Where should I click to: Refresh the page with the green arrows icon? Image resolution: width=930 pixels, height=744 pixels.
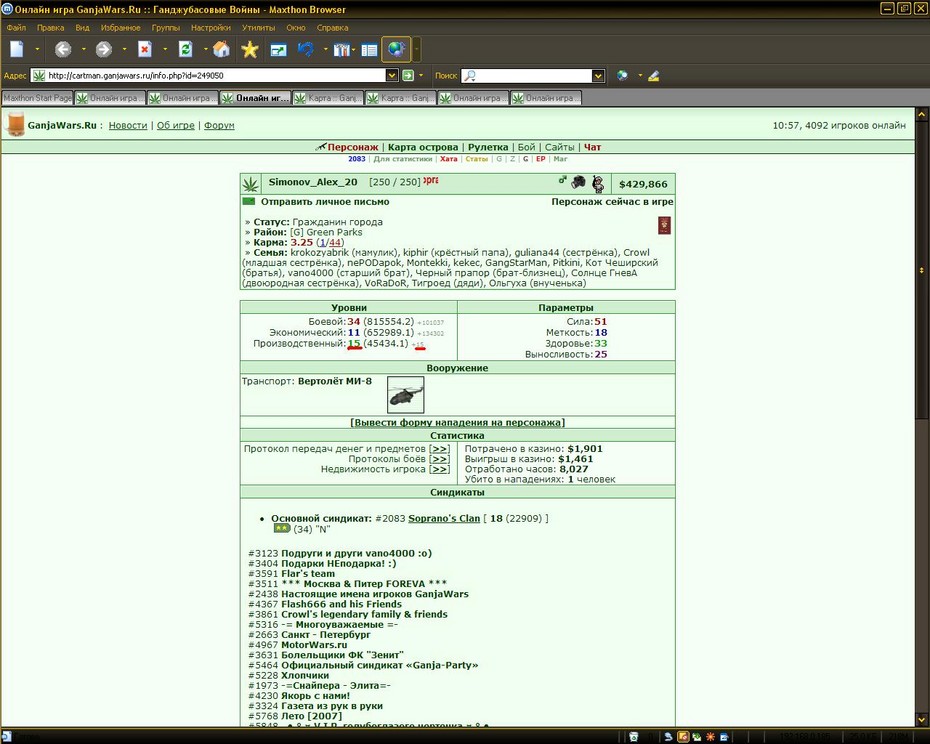click(x=186, y=50)
